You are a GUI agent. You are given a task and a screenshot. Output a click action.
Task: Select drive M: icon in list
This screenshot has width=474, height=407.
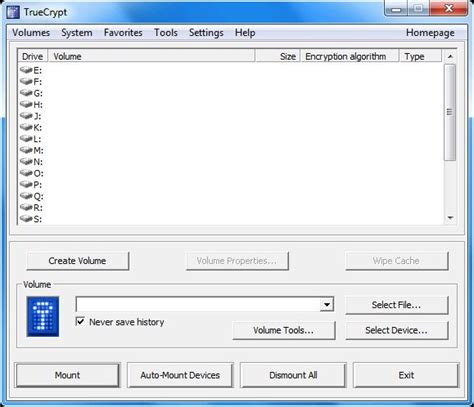coord(26,150)
